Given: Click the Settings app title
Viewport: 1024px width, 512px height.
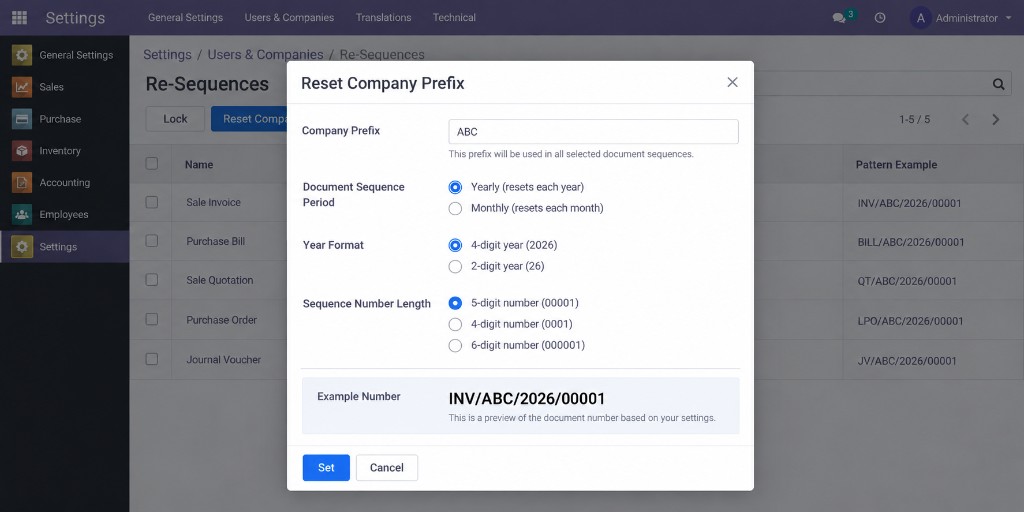Looking at the screenshot, I should coord(75,18).
